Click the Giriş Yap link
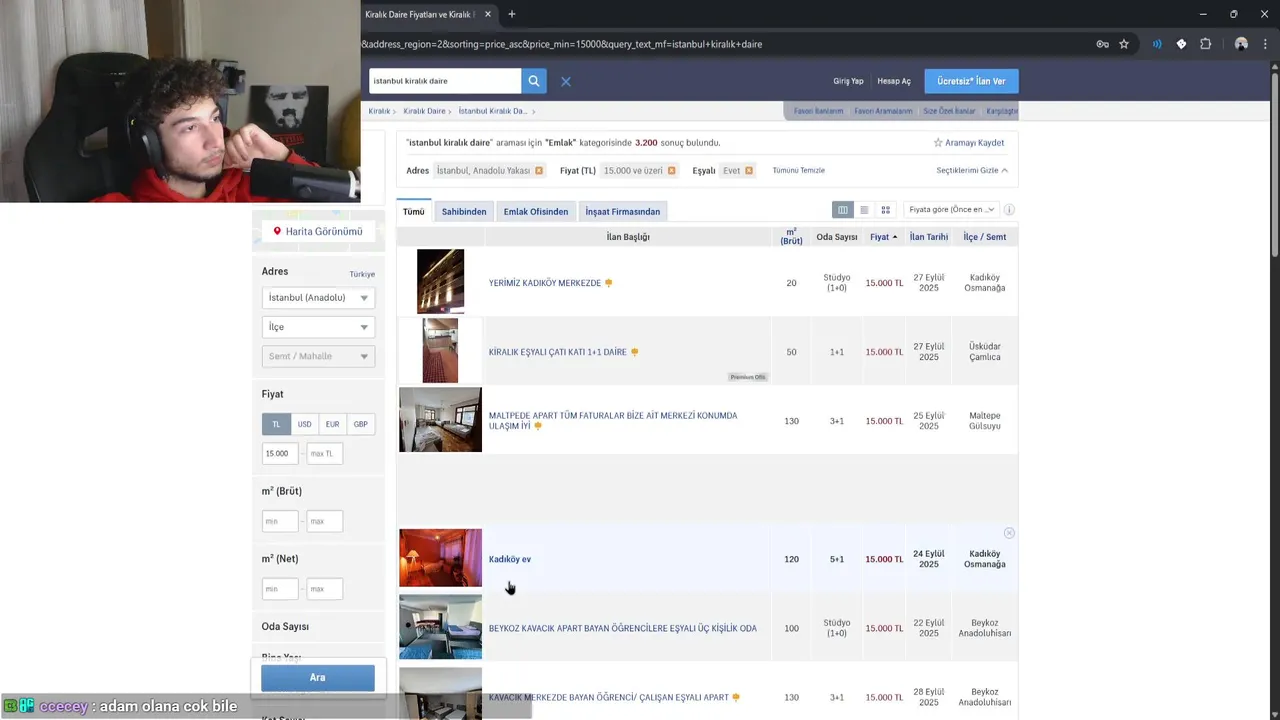This screenshot has width=1280, height=720. (848, 81)
